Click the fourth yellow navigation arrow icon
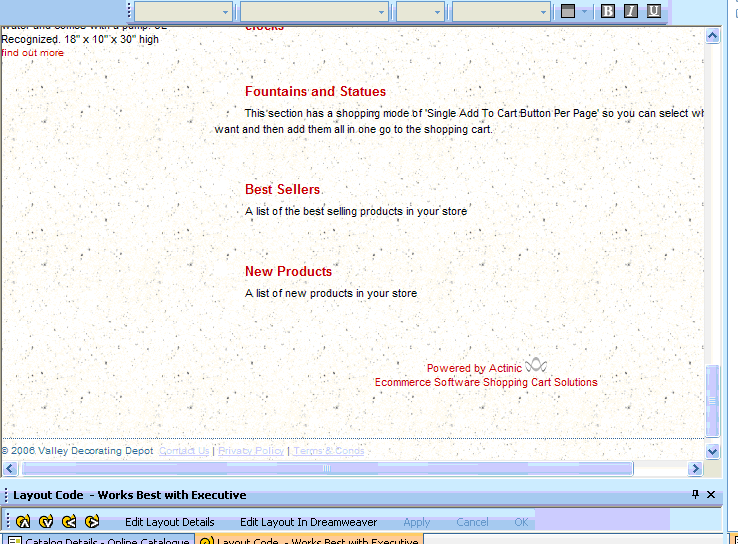This screenshot has width=738, height=544. [92, 521]
